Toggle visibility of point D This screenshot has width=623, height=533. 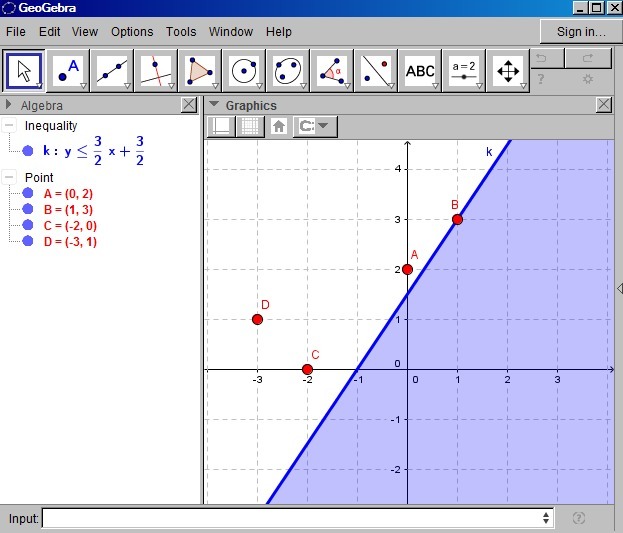(x=28, y=241)
